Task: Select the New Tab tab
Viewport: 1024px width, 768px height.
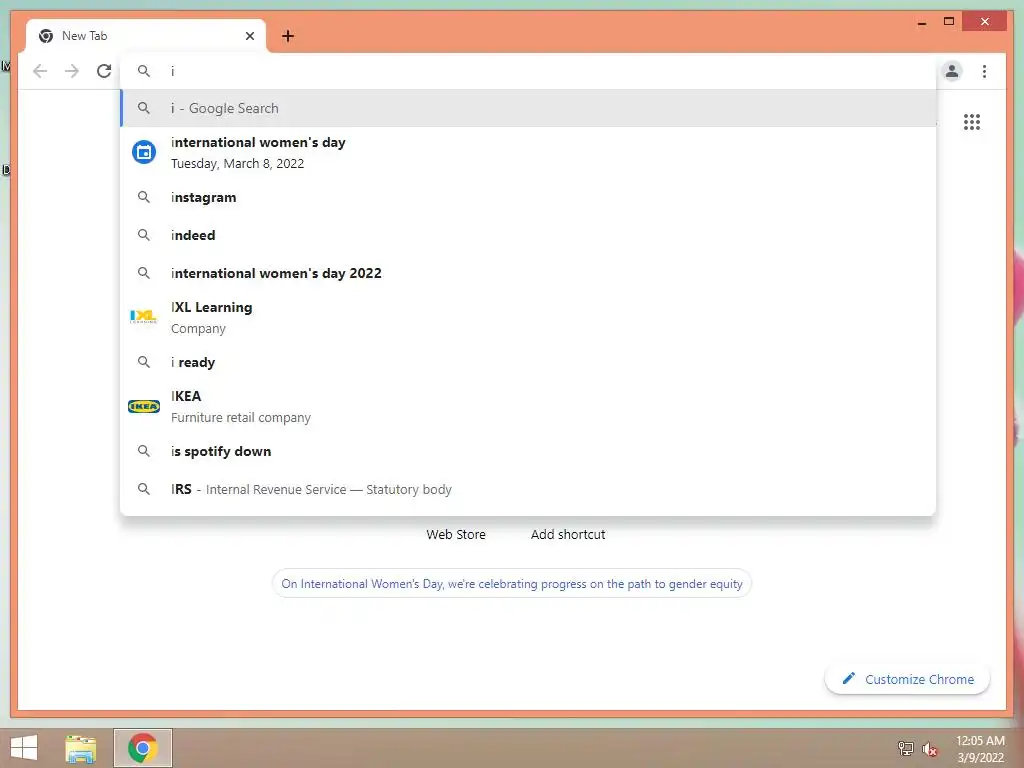Action: 146,36
